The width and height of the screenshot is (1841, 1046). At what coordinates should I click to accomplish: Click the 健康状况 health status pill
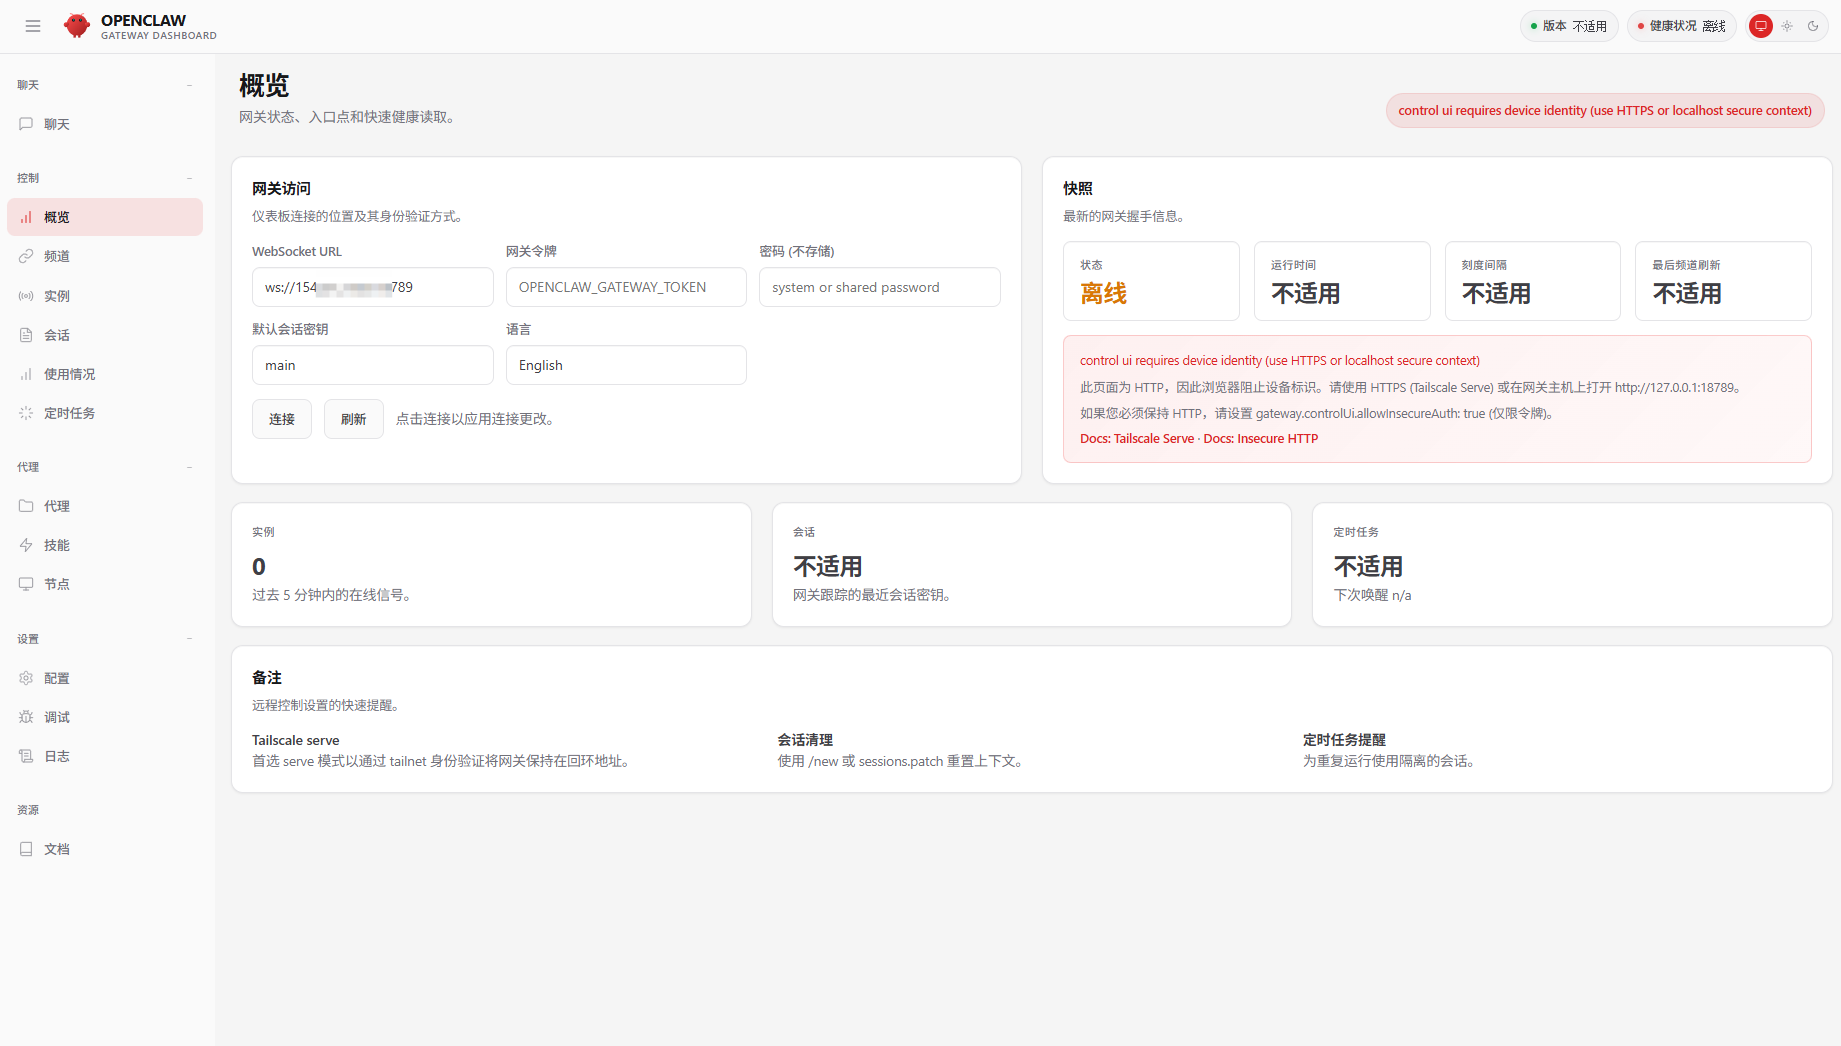click(x=1681, y=26)
